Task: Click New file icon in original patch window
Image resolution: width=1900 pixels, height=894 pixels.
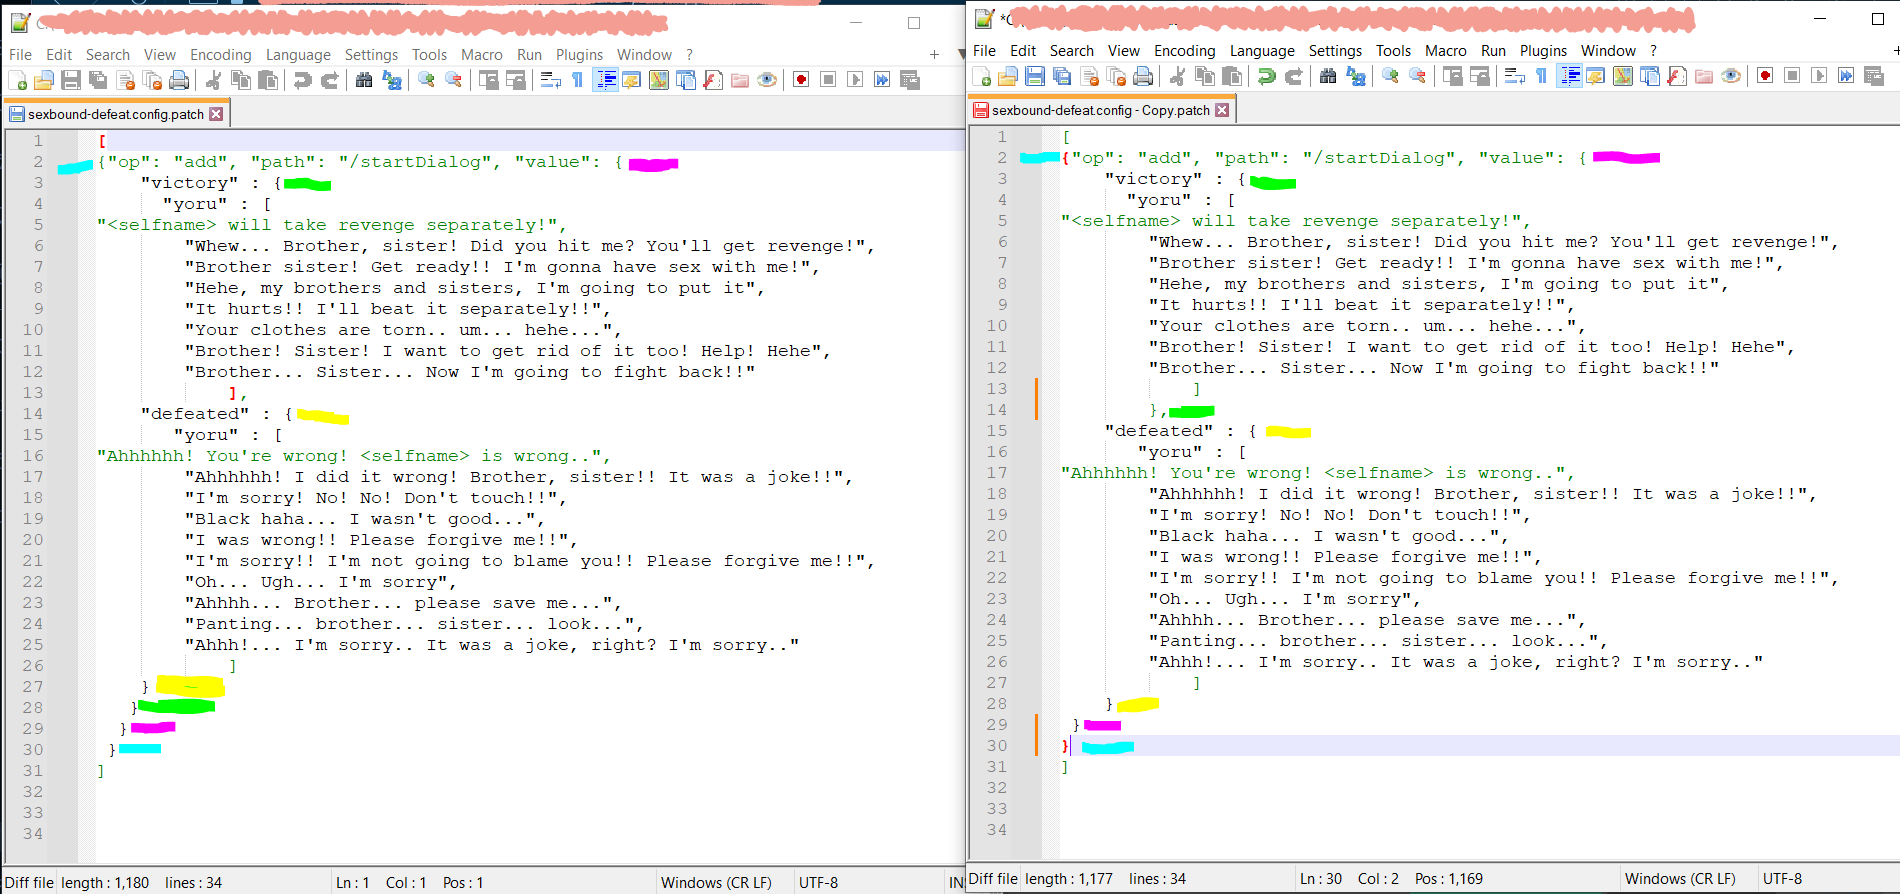Action: 17,80
